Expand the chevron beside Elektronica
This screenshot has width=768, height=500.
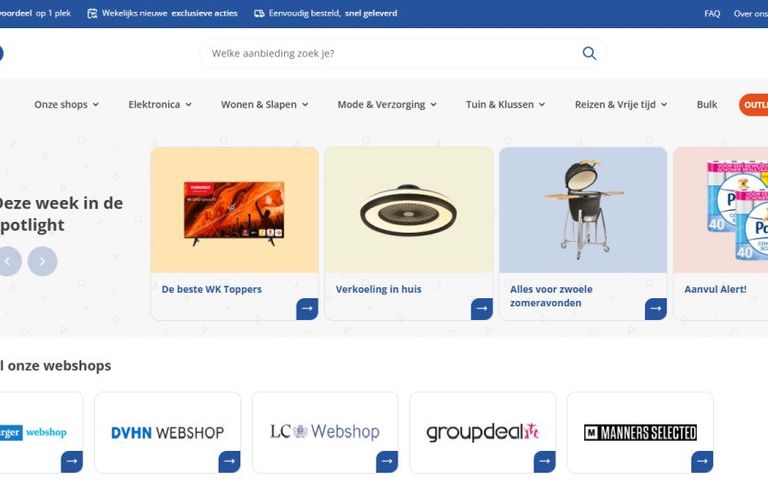point(189,105)
